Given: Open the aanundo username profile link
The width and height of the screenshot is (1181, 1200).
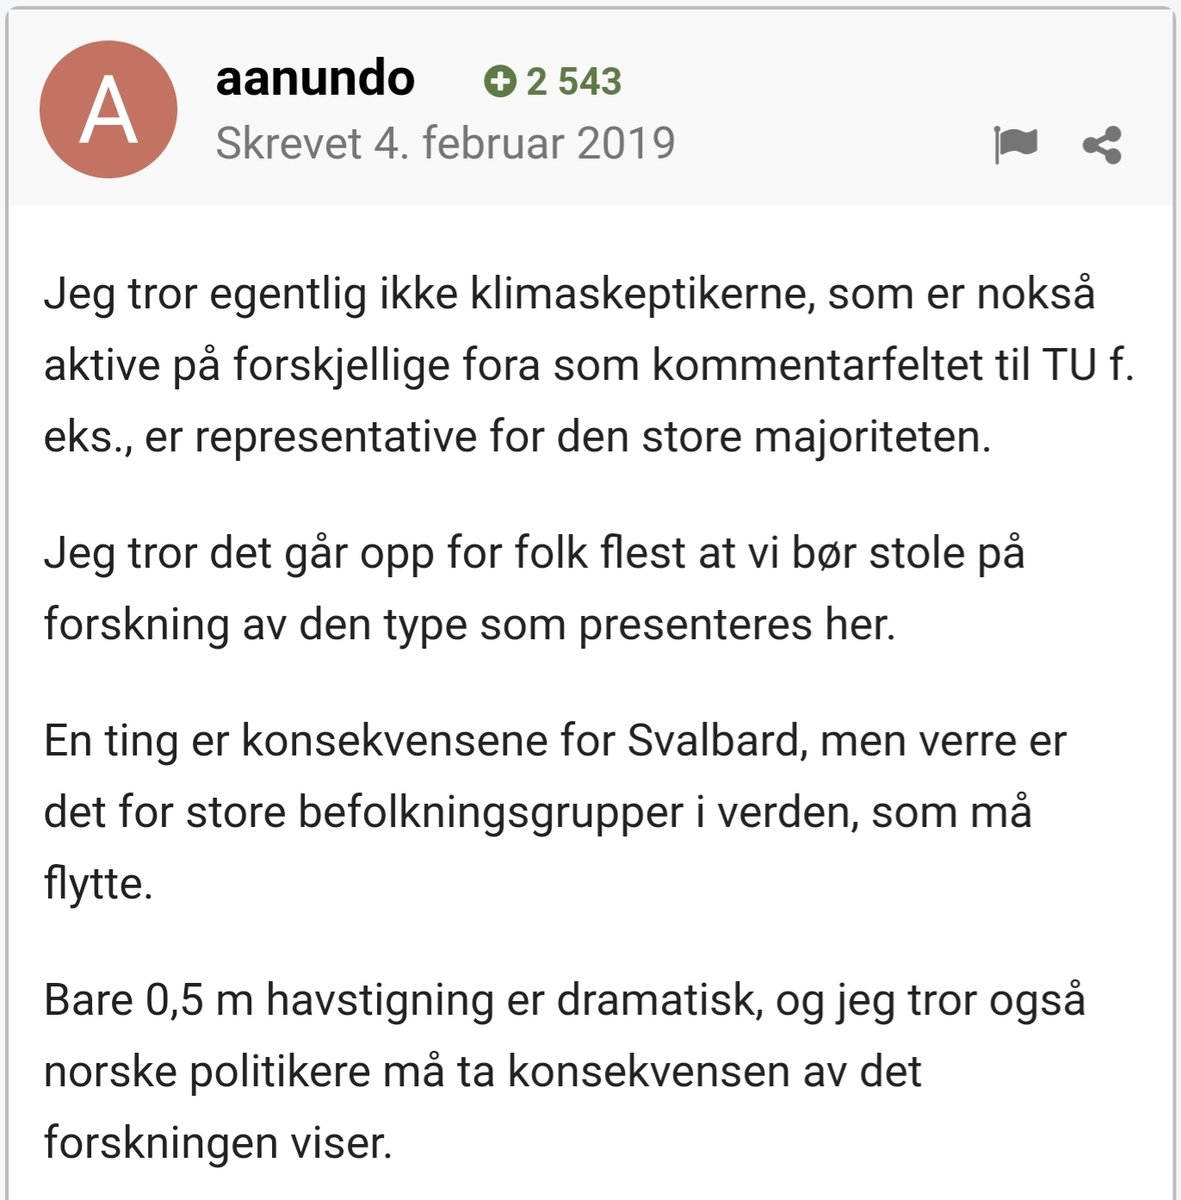Looking at the screenshot, I should click(315, 78).
